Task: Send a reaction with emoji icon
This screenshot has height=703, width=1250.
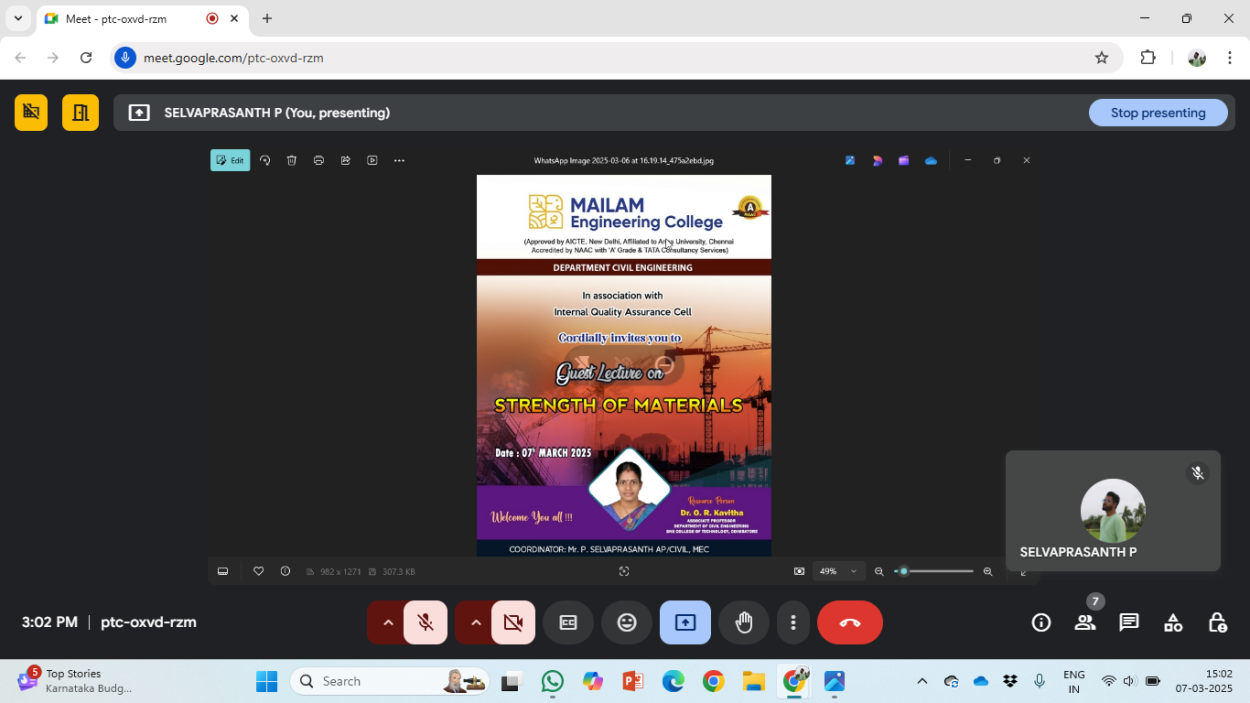Action: 627,623
